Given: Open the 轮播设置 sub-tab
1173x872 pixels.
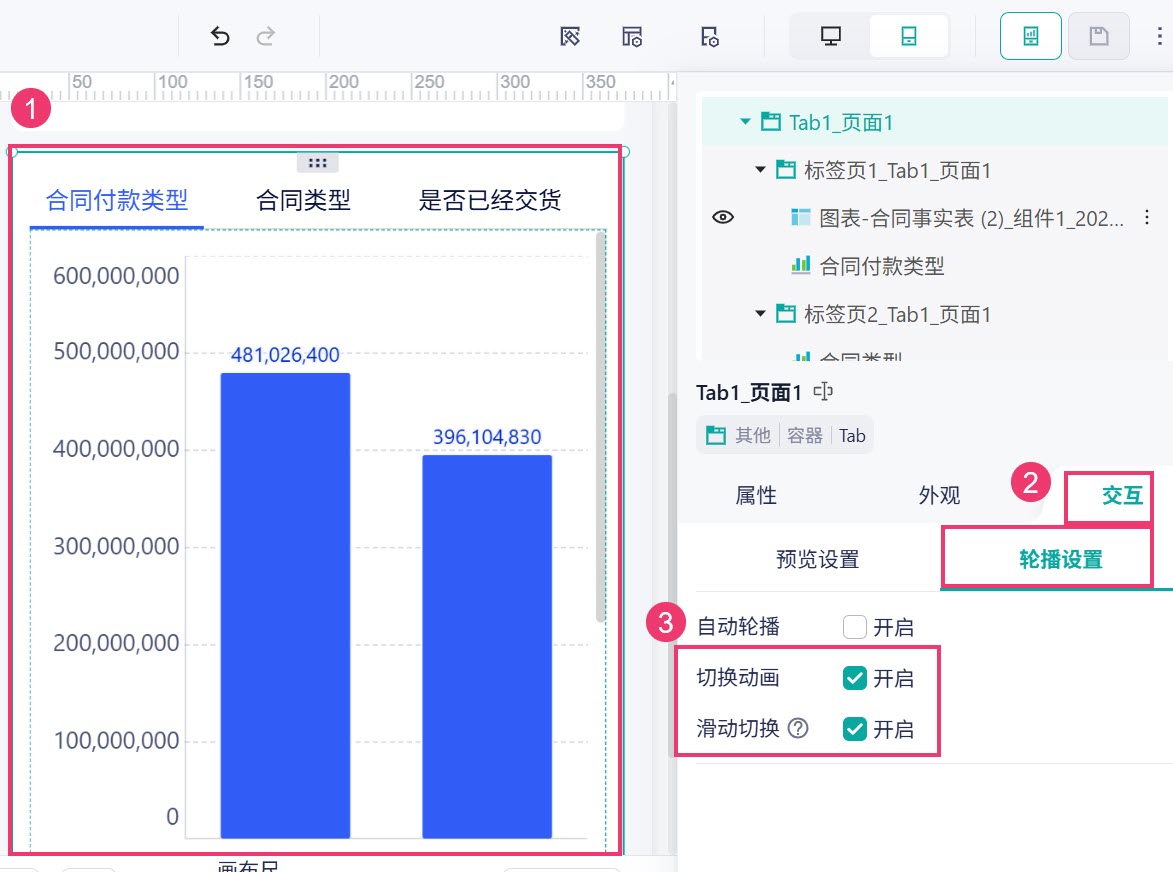Looking at the screenshot, I should [1061, 559].
